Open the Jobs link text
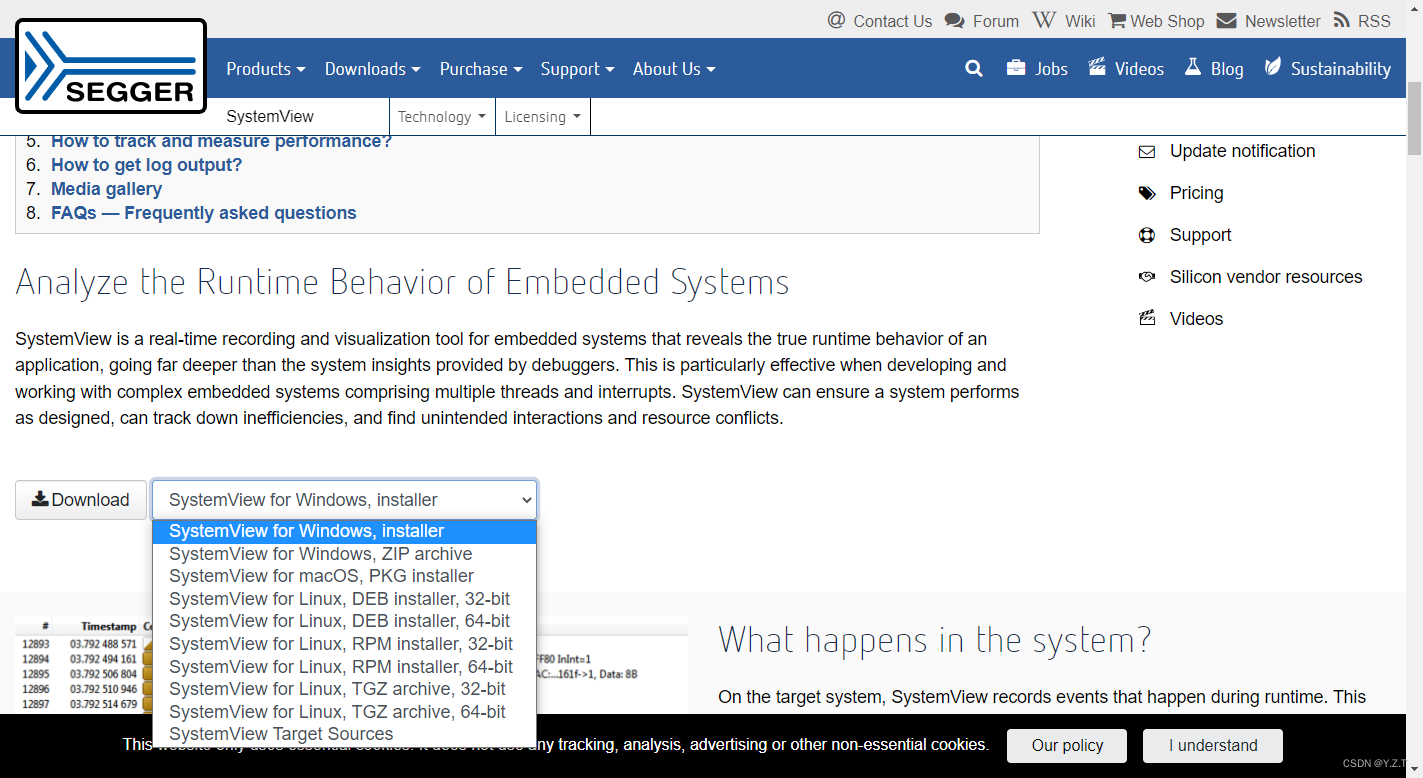1423x778 pixels. pyautogui.click(x=1051, y=69)
